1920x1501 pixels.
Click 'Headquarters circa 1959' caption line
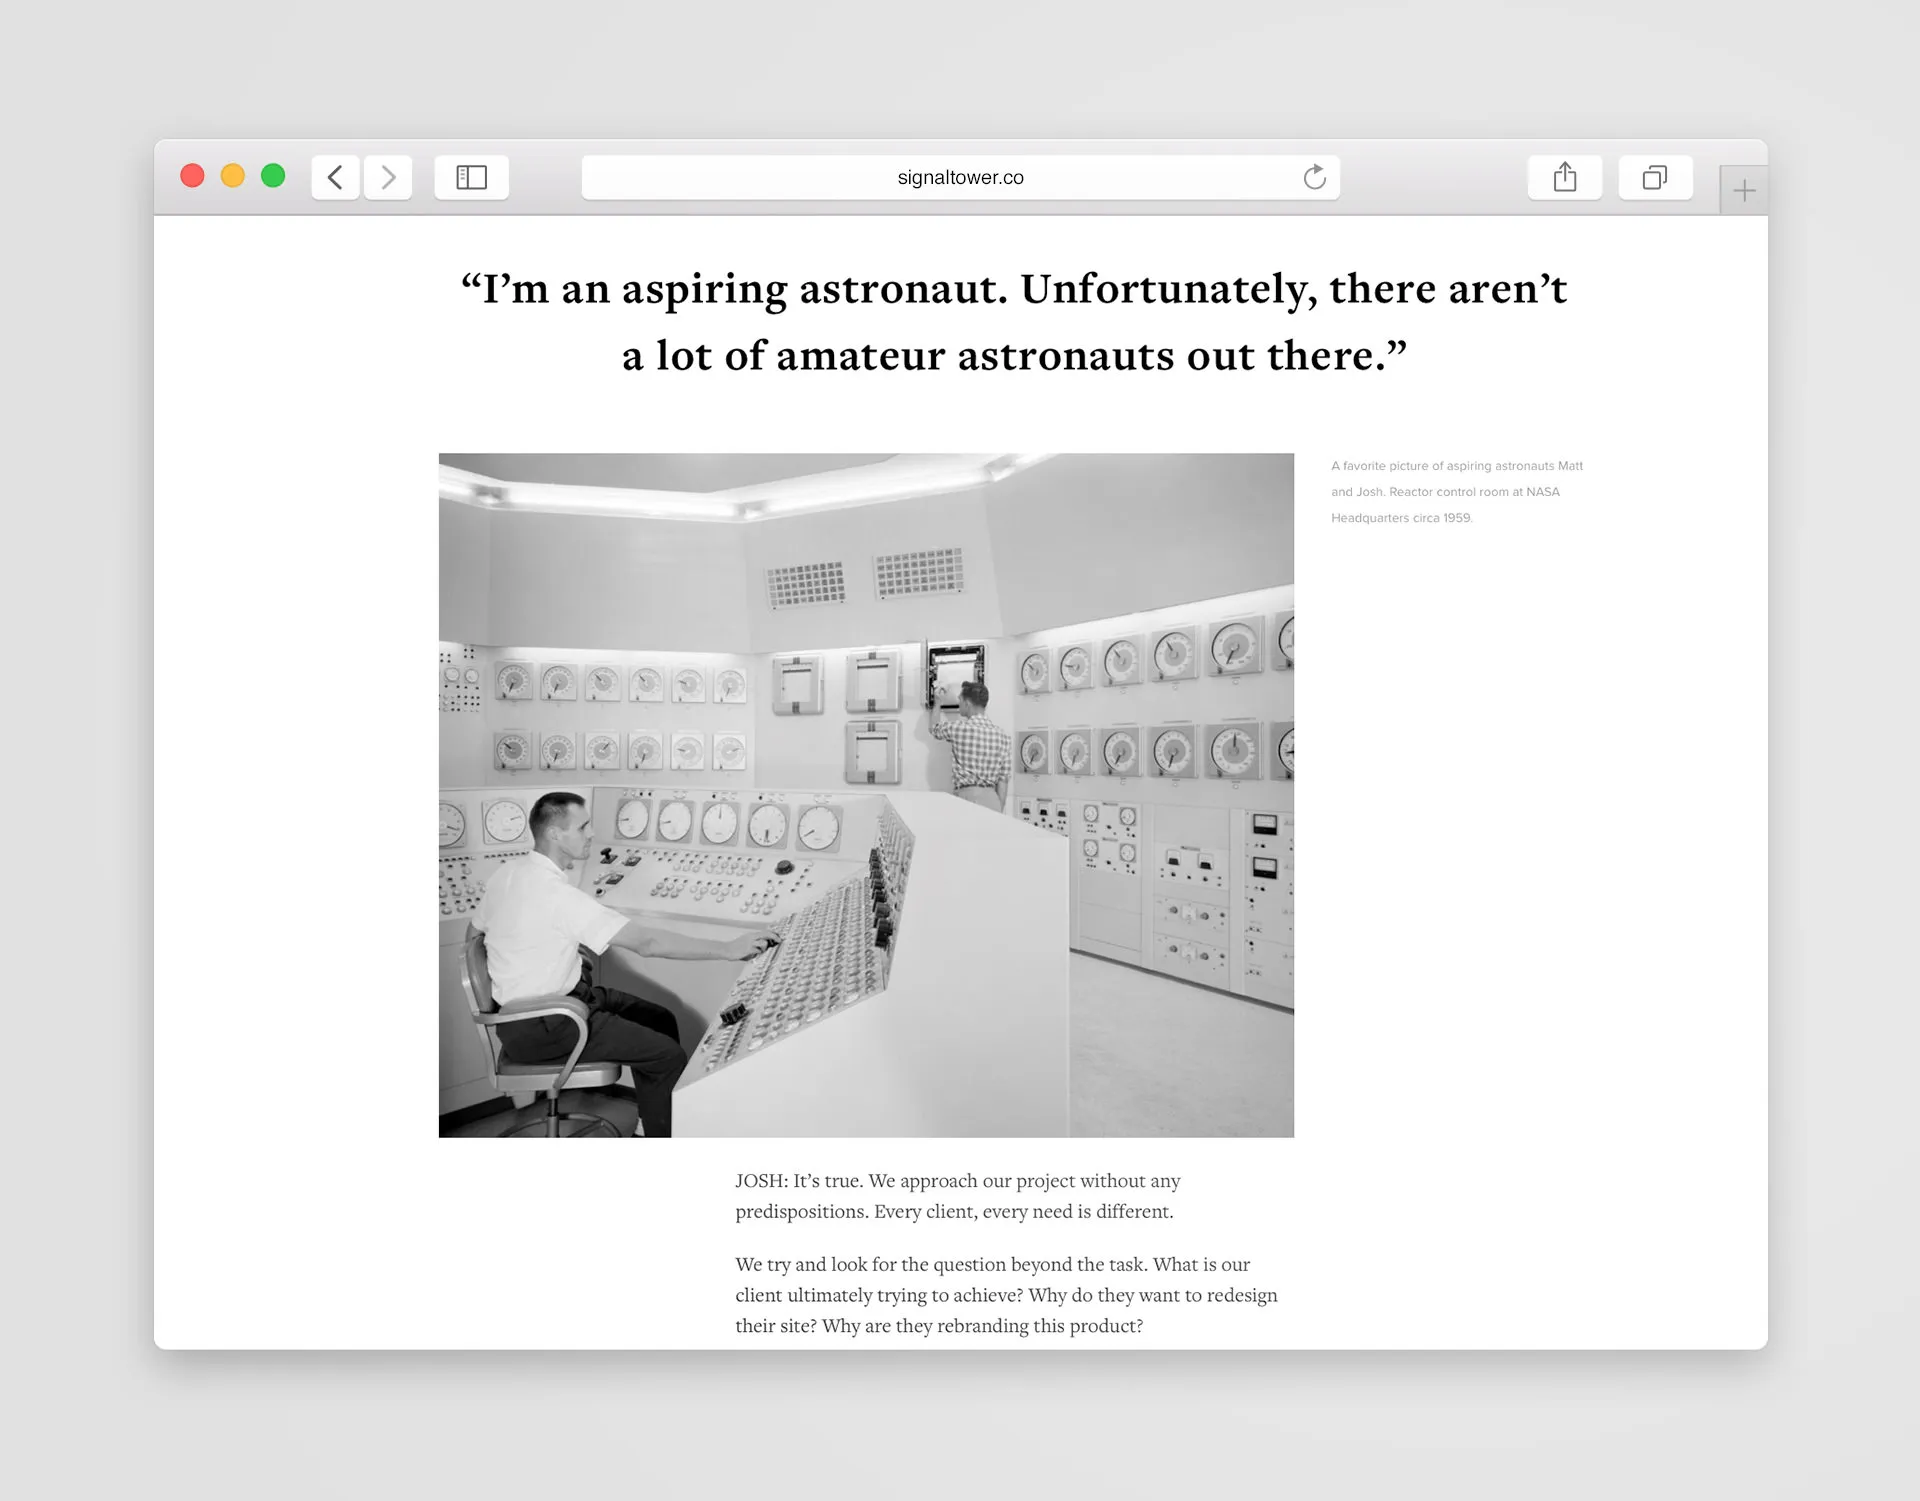[1401, 518]
